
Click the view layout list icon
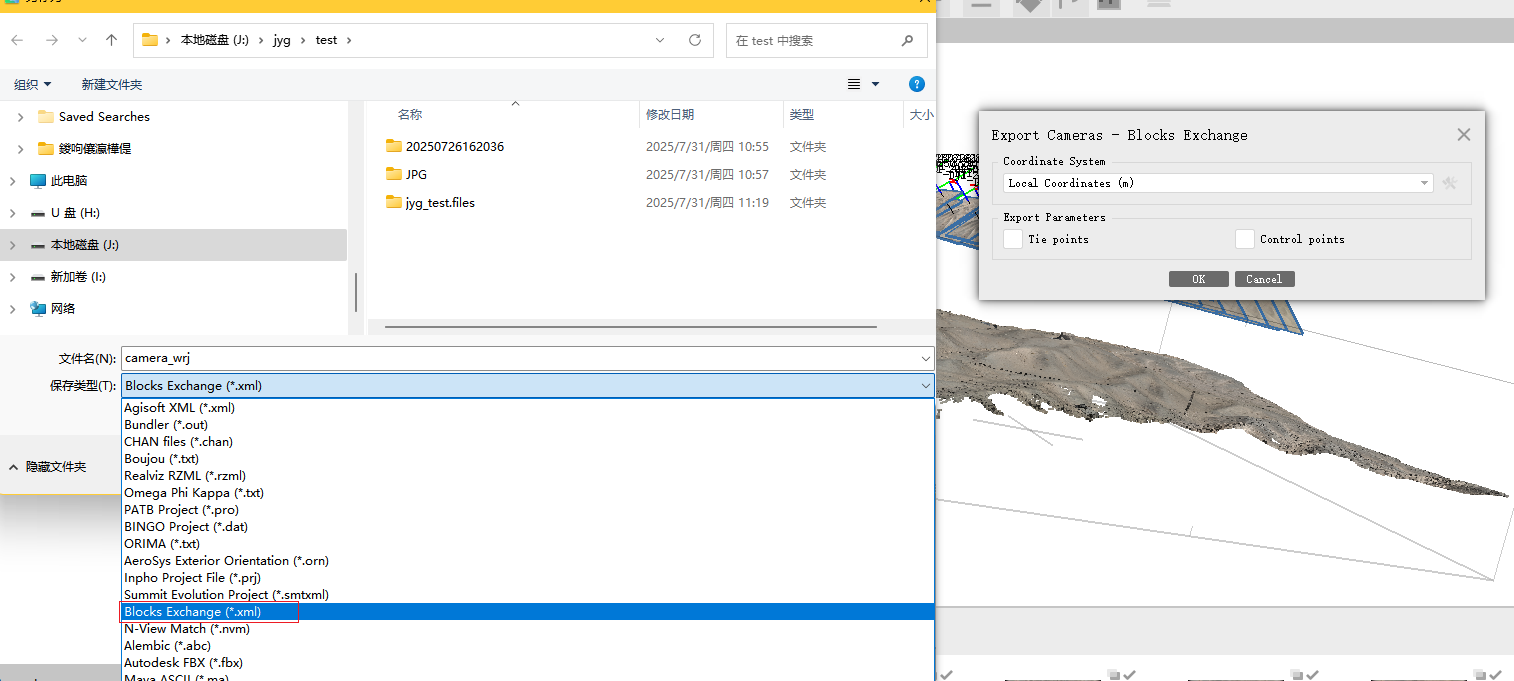[x=854, y=84]
